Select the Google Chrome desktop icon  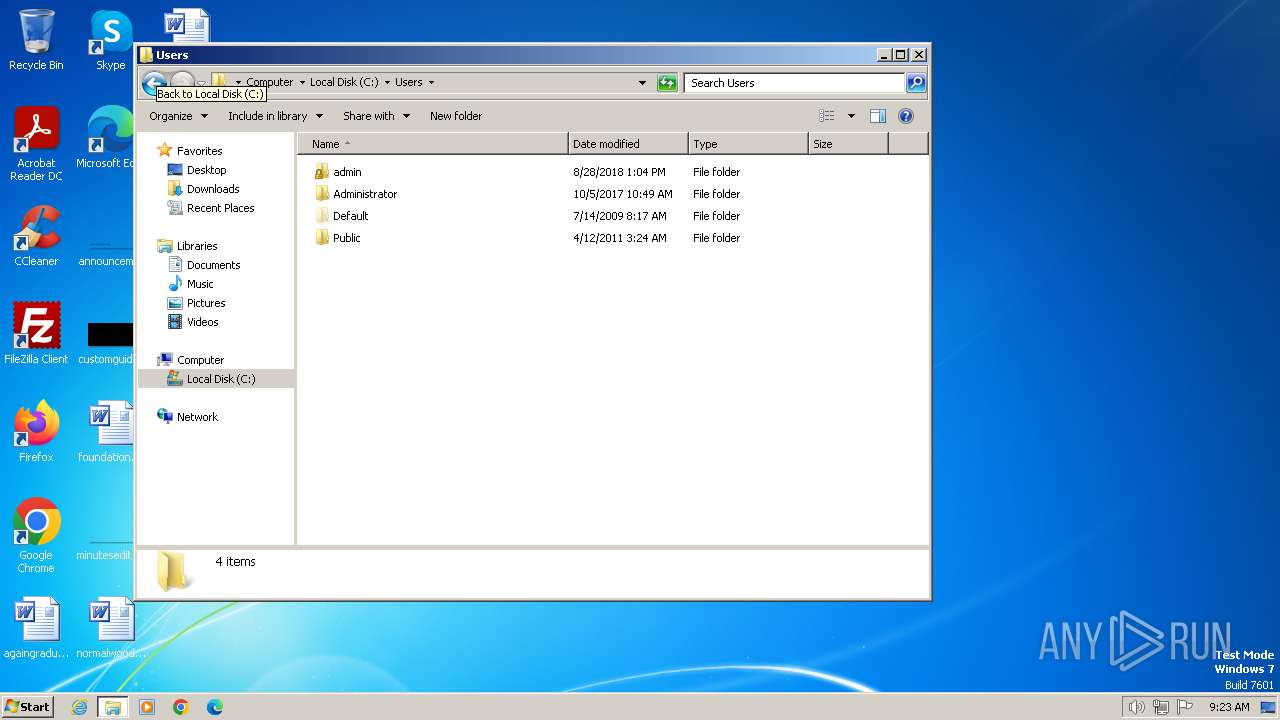point(36,535)
